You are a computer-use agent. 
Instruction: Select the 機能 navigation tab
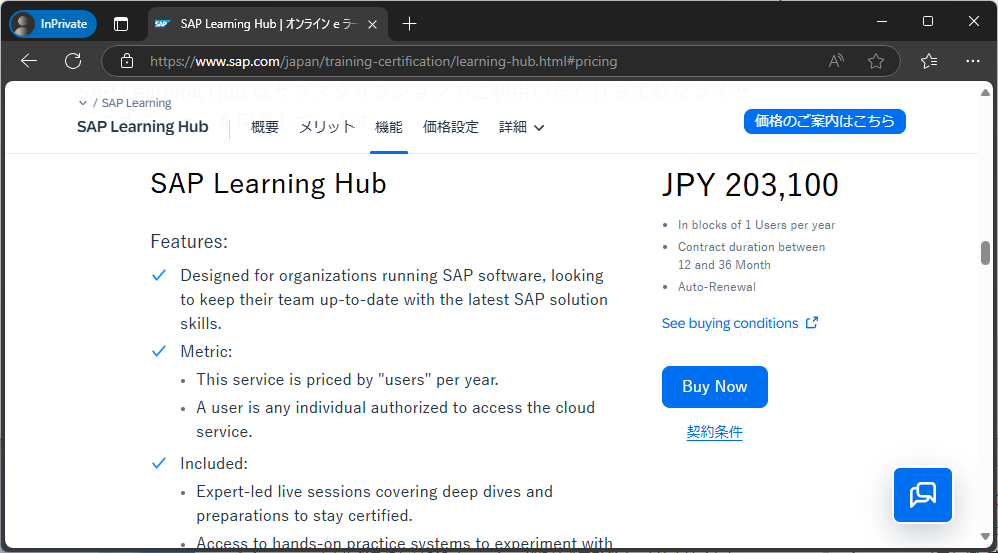pyautogui.click(x=389, y=127)
